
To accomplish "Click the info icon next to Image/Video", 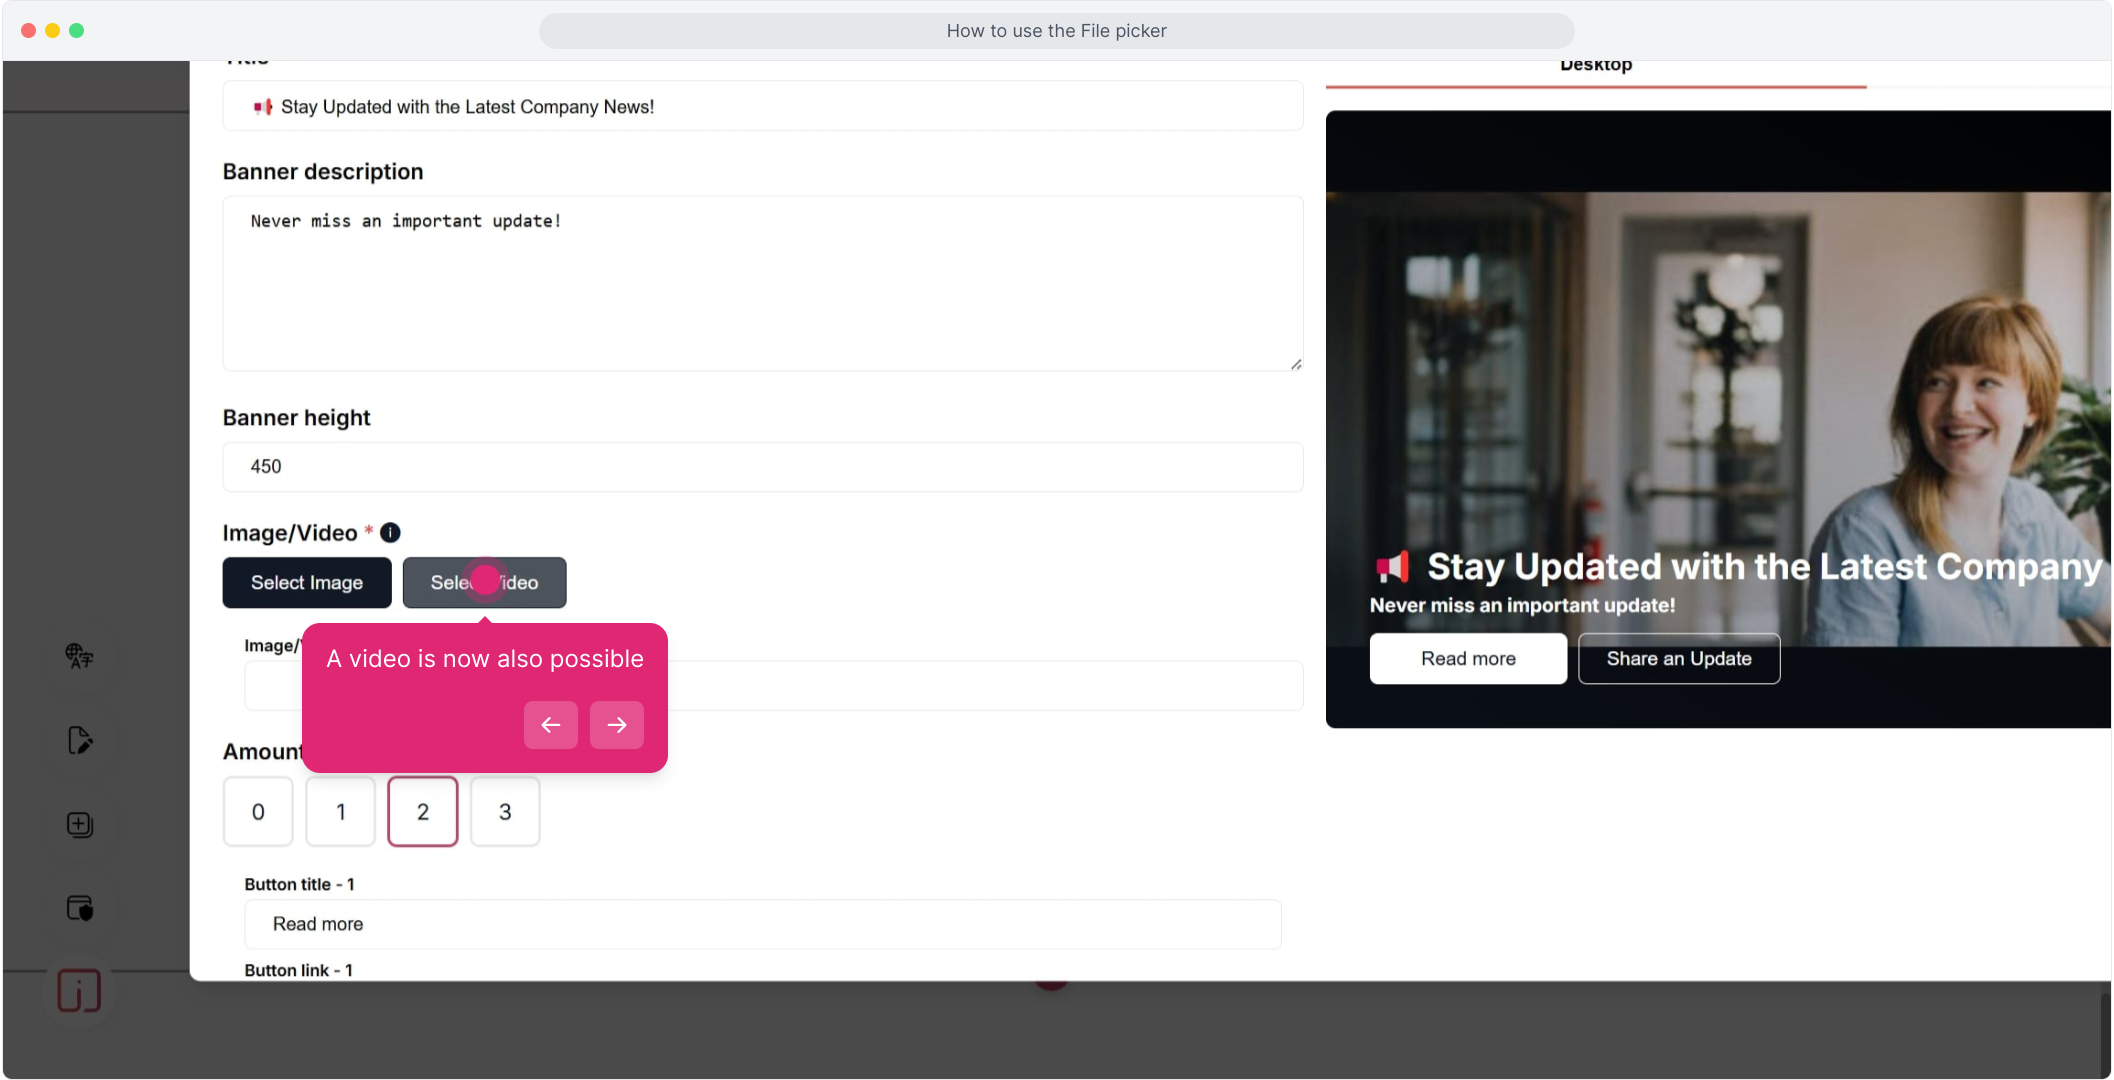I will pos(390,533).
